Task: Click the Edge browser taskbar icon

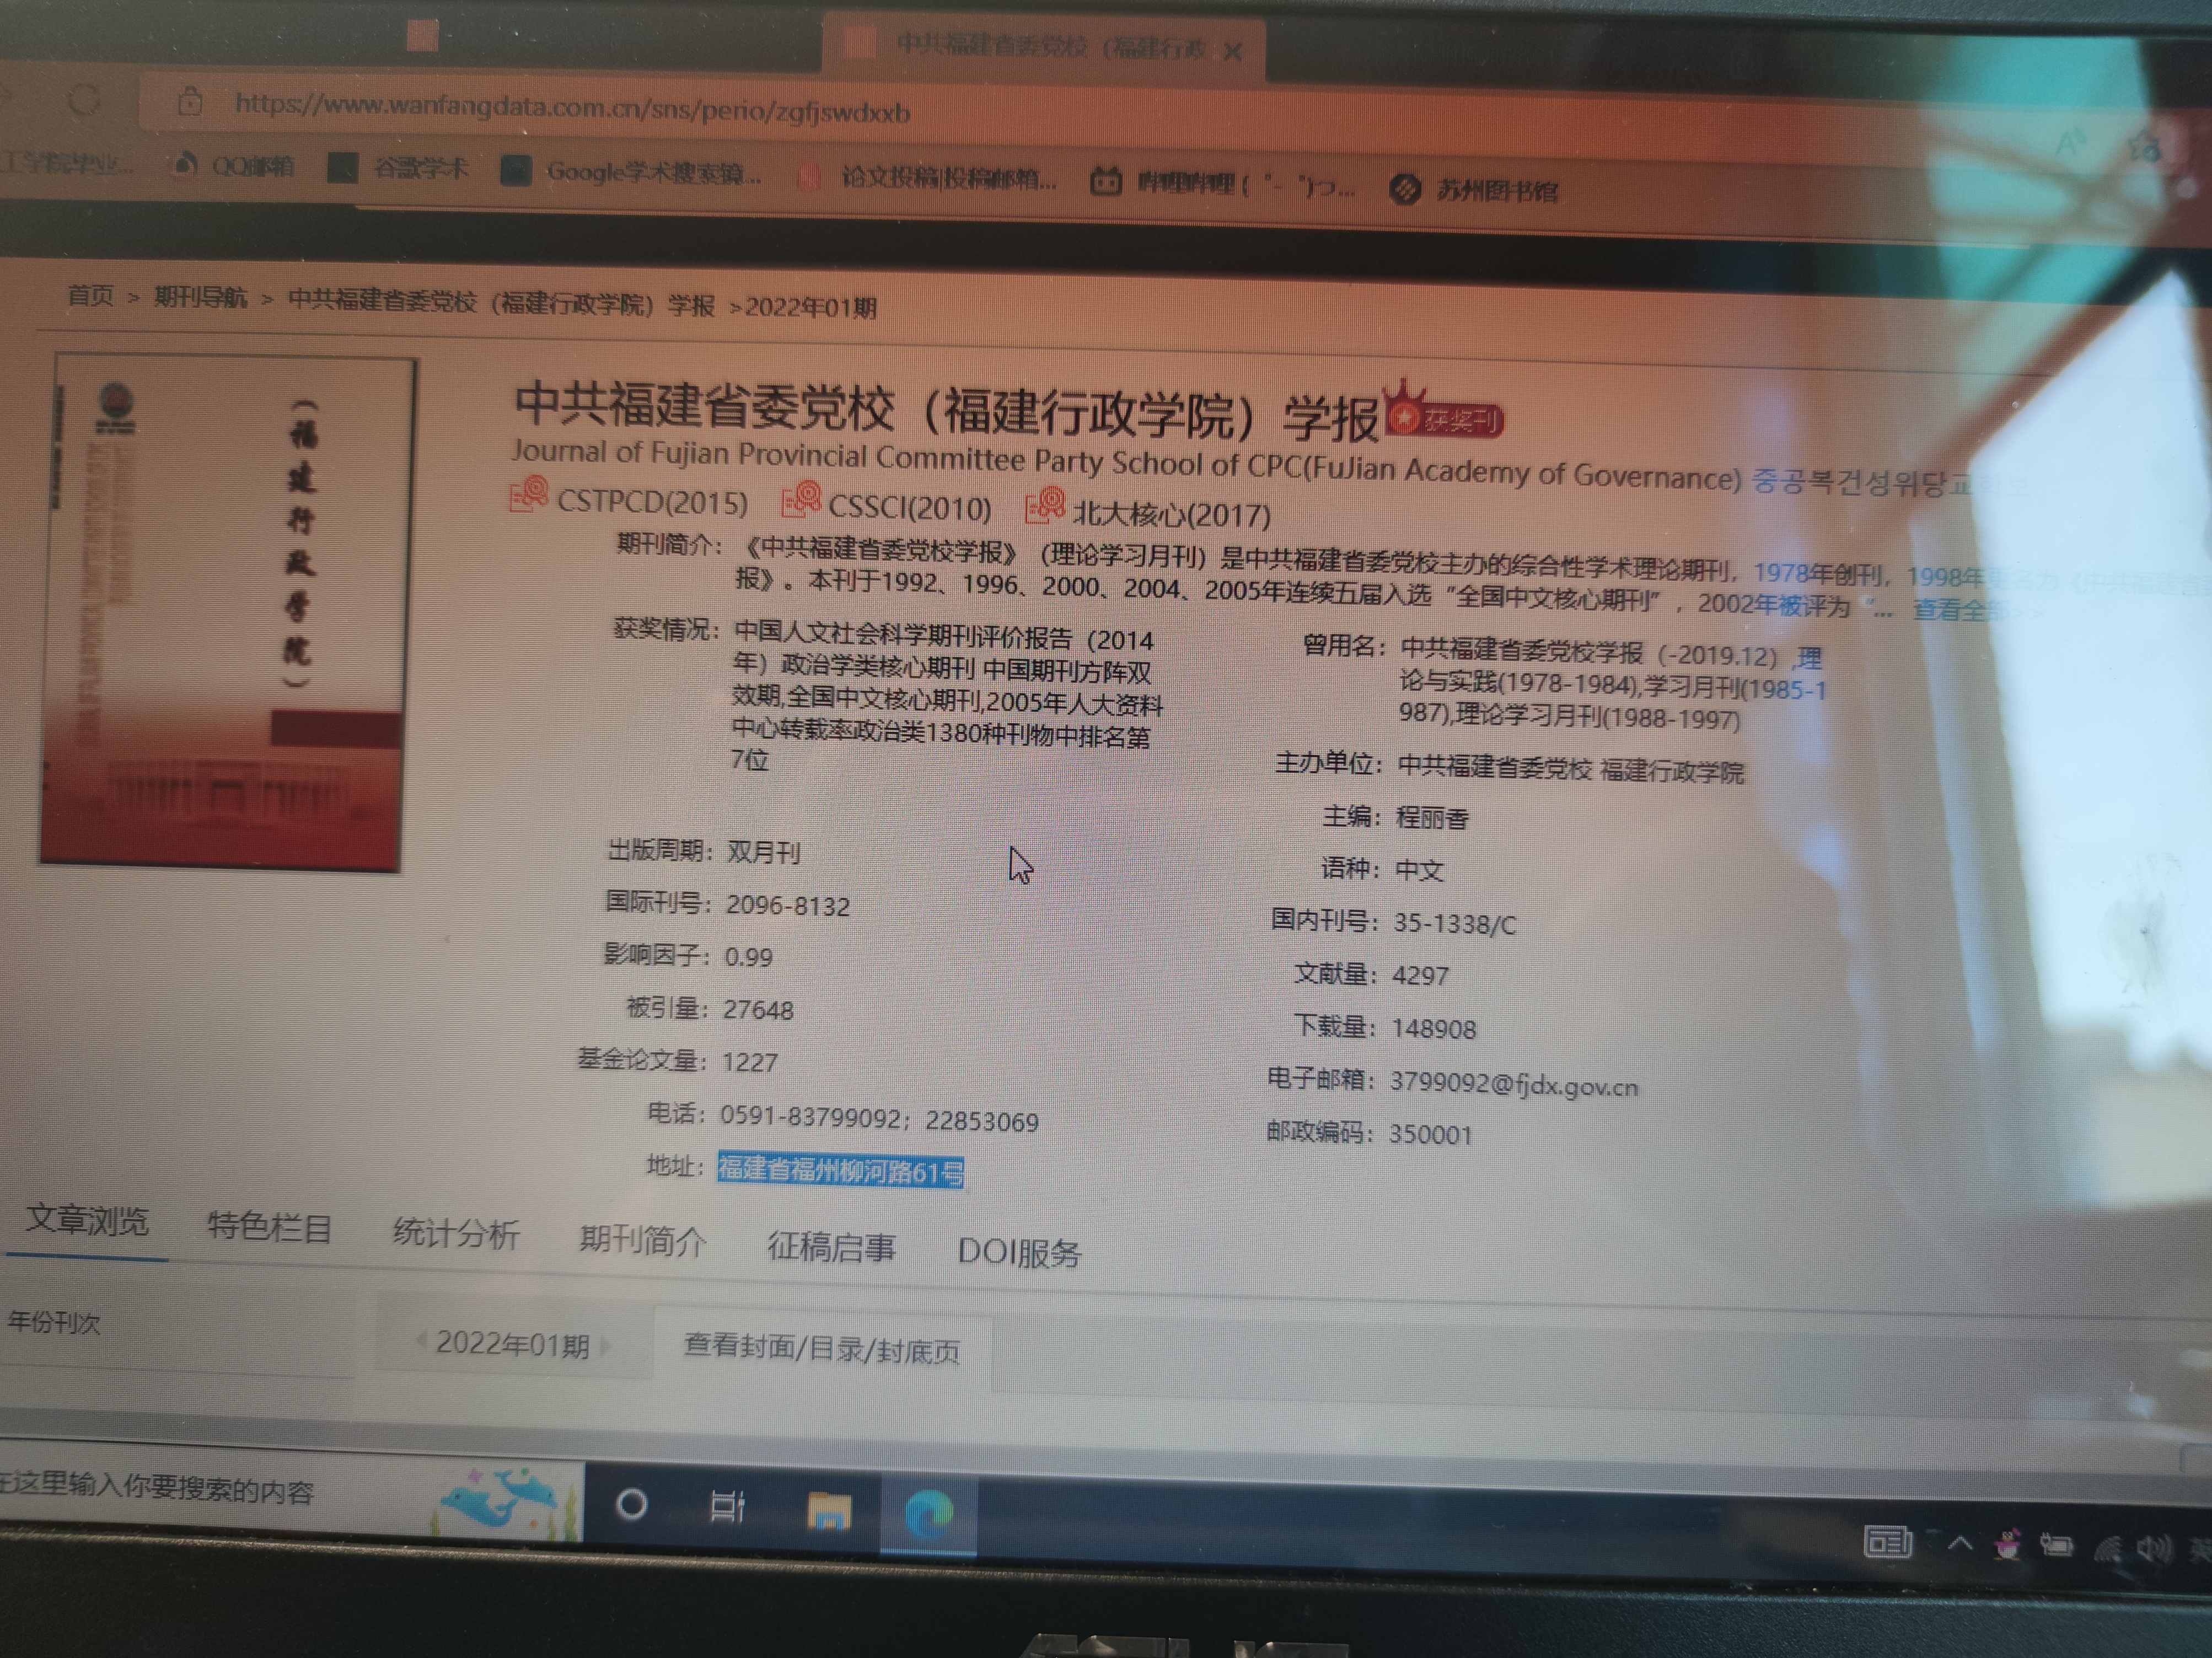Action: click(928, 1513)
